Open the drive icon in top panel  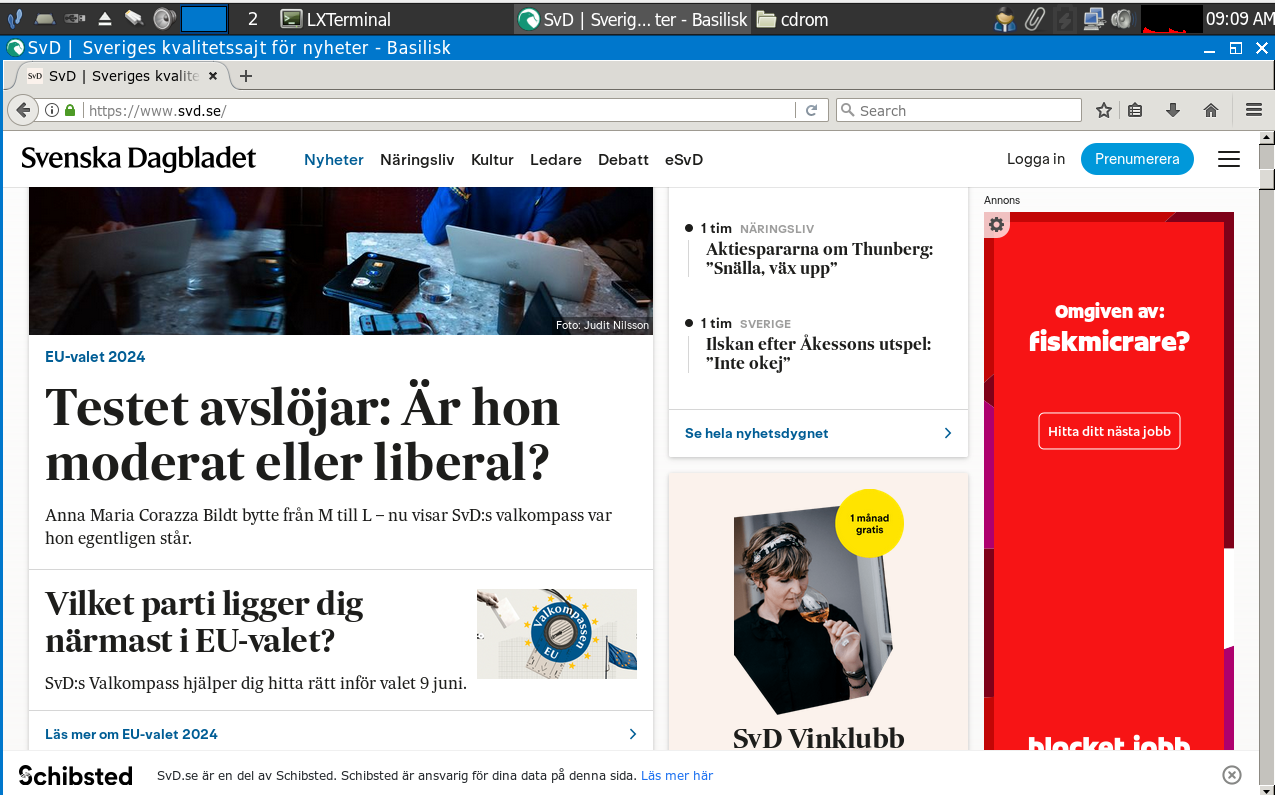[45, 19]
